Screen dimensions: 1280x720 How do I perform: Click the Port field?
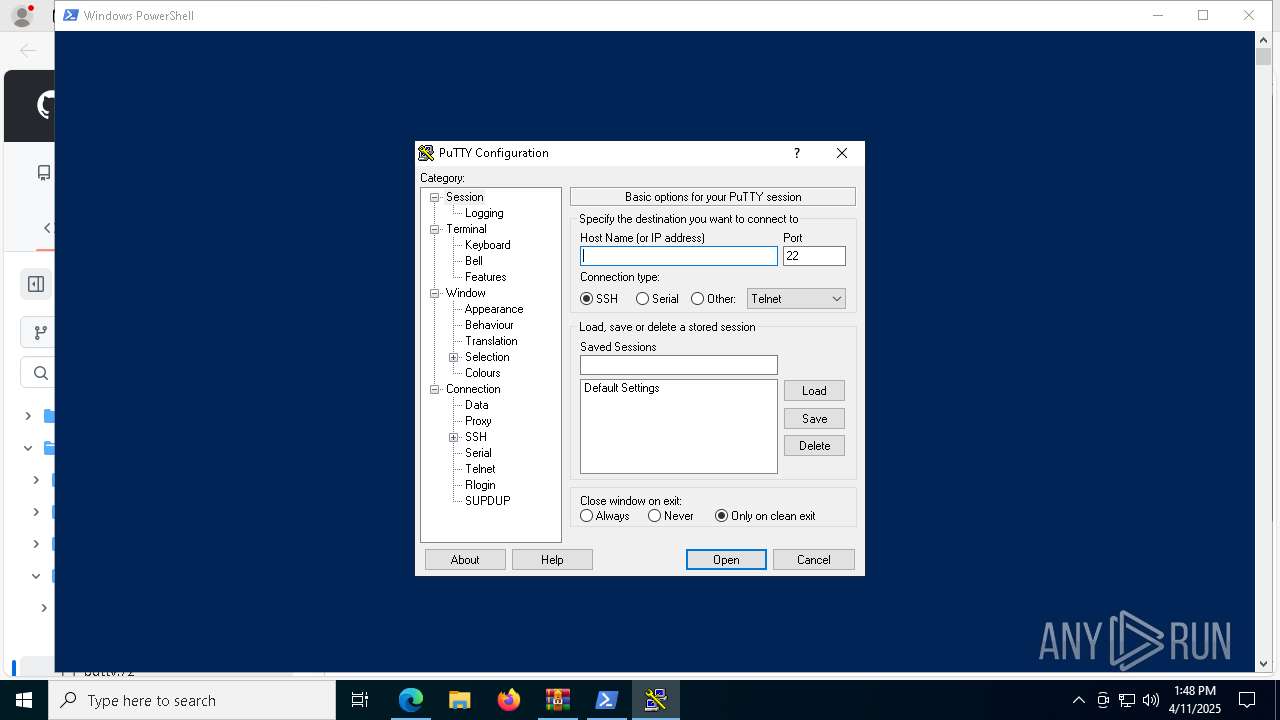(x=814, y=256)
